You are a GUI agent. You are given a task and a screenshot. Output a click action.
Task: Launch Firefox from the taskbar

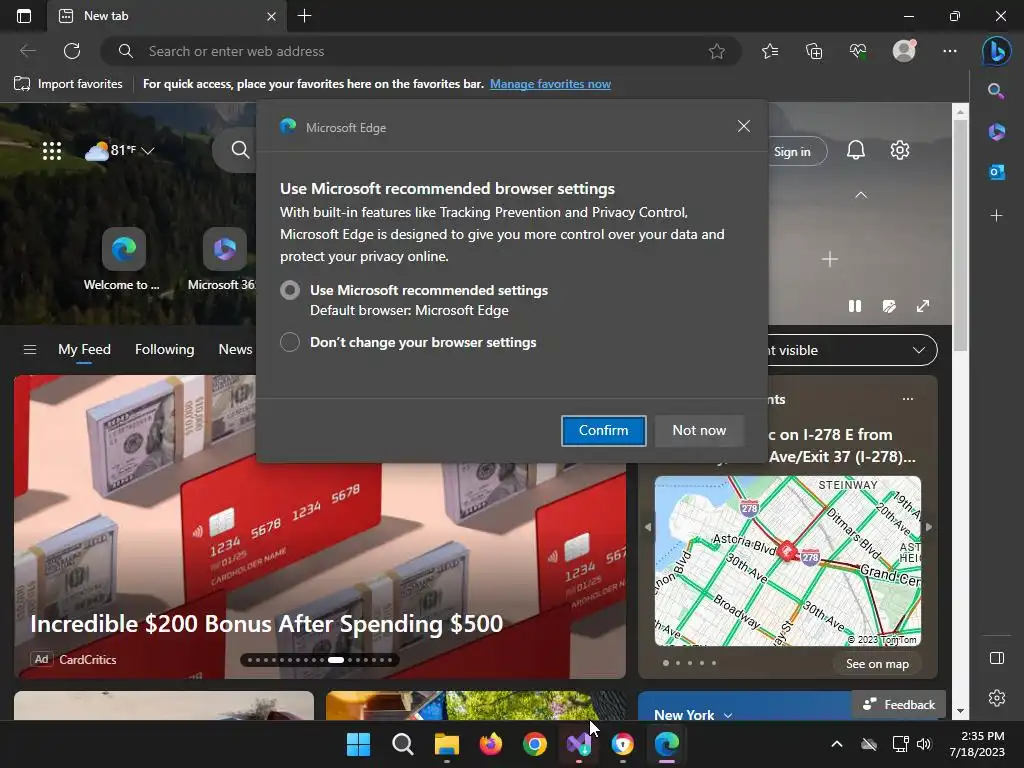[490, 744]
